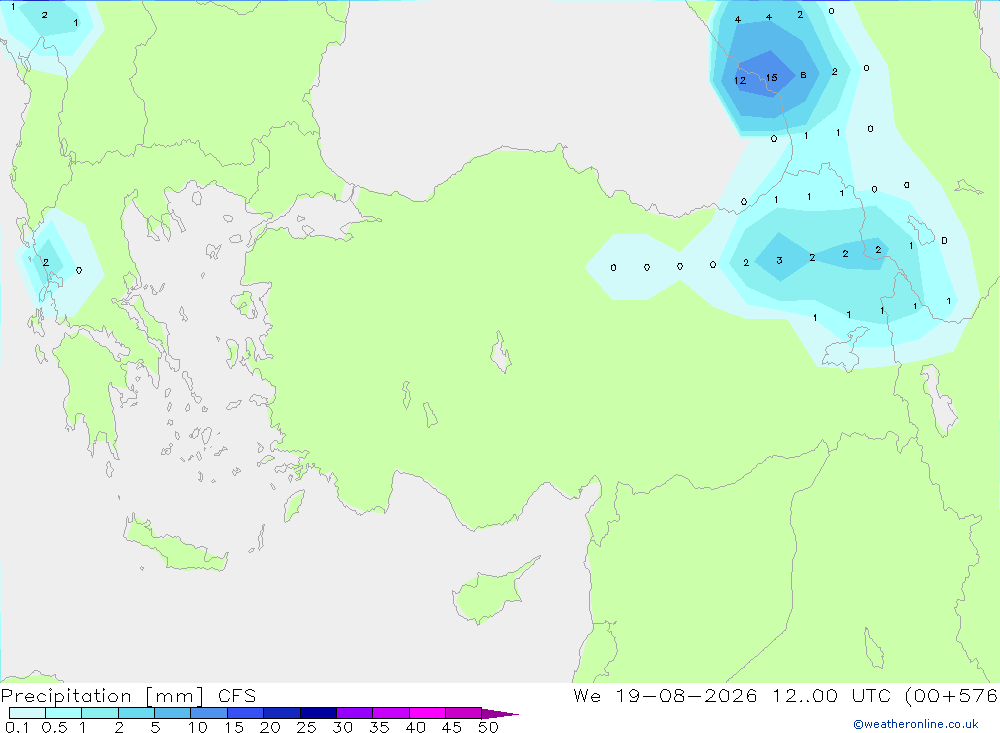Viewport: 1000px width, 733px height.
Task: Click the 45–50 mm legend color swatch
Action: coord(464,713)
